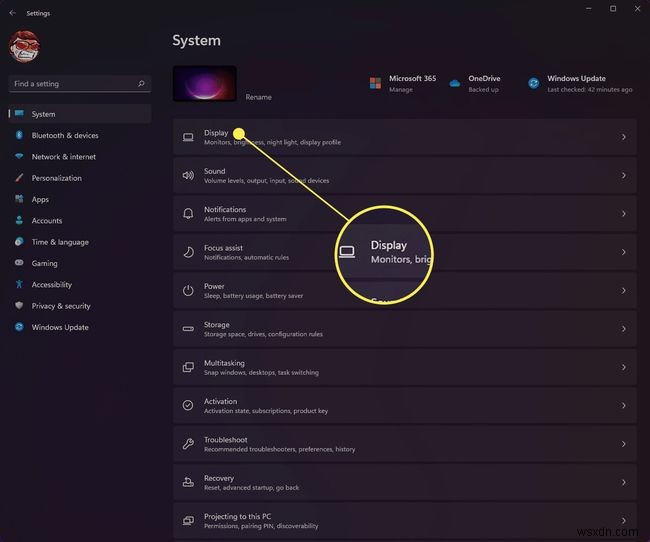Open Display settings title text
The image size is (650, 542).
216,133
